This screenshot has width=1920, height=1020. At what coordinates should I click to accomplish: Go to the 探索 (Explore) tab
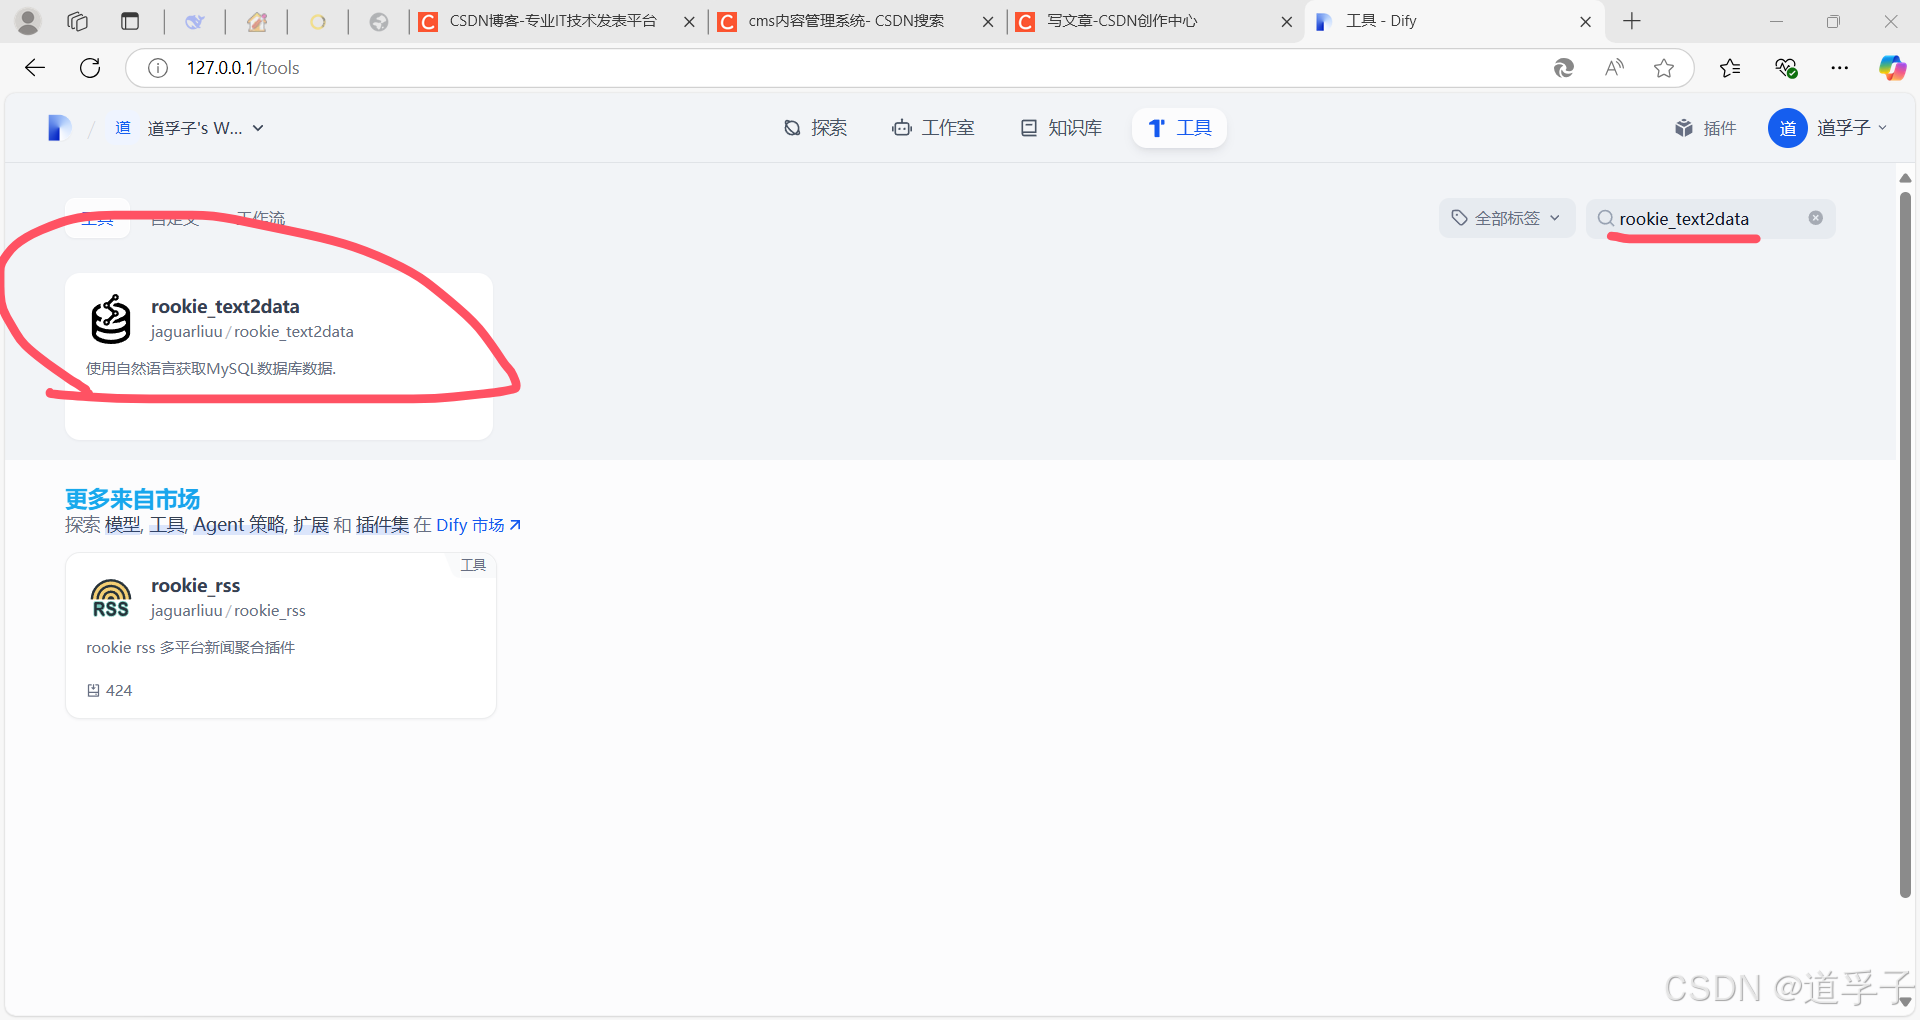click(x=815, y=128)
